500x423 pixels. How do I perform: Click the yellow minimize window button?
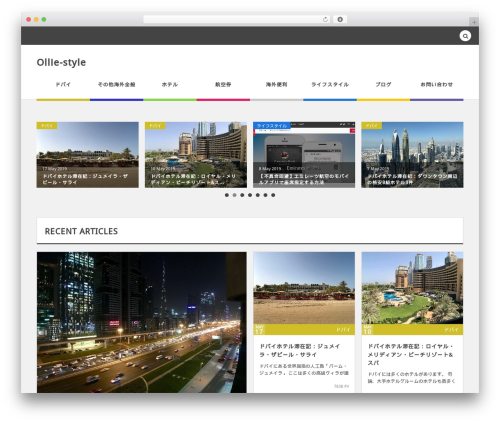click(36, 19)
